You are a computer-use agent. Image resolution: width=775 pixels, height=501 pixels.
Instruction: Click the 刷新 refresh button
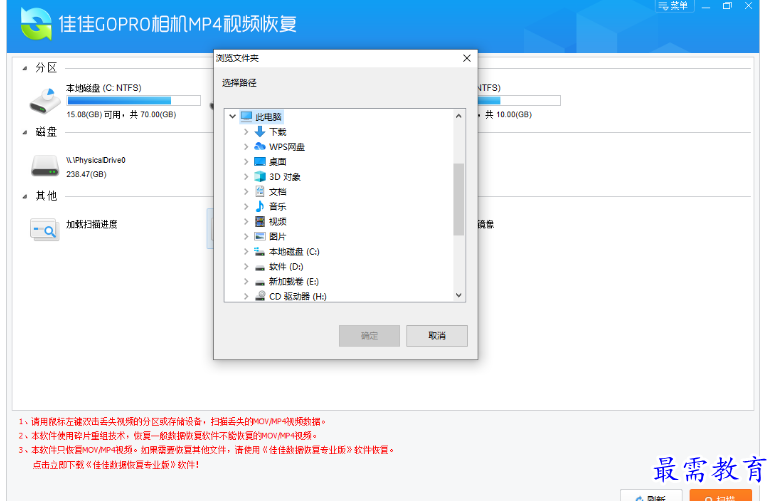pyautogui.click(x=651, y=496)
